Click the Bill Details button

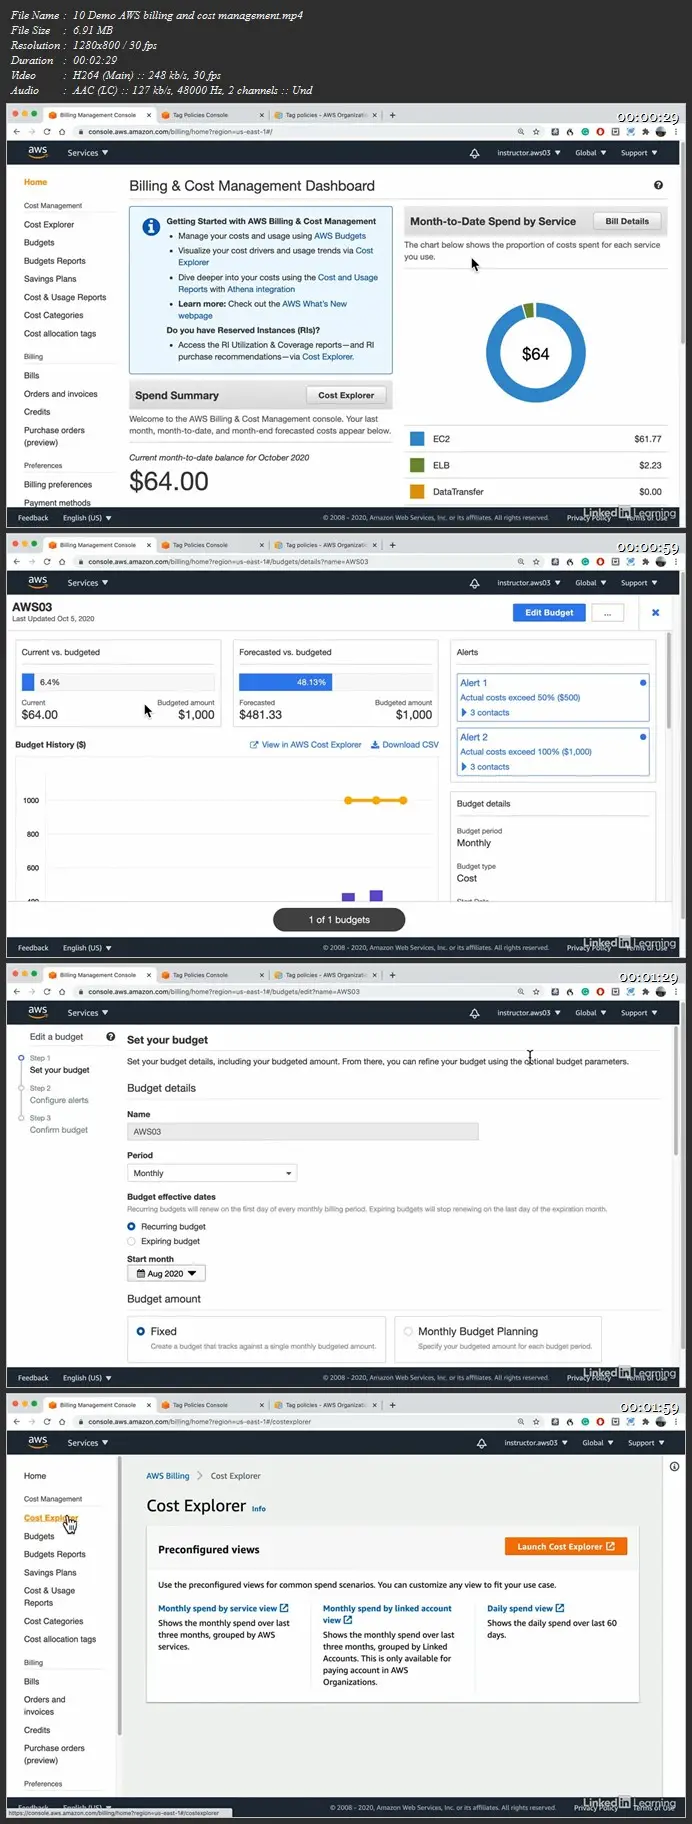click(x=627, y=221)
